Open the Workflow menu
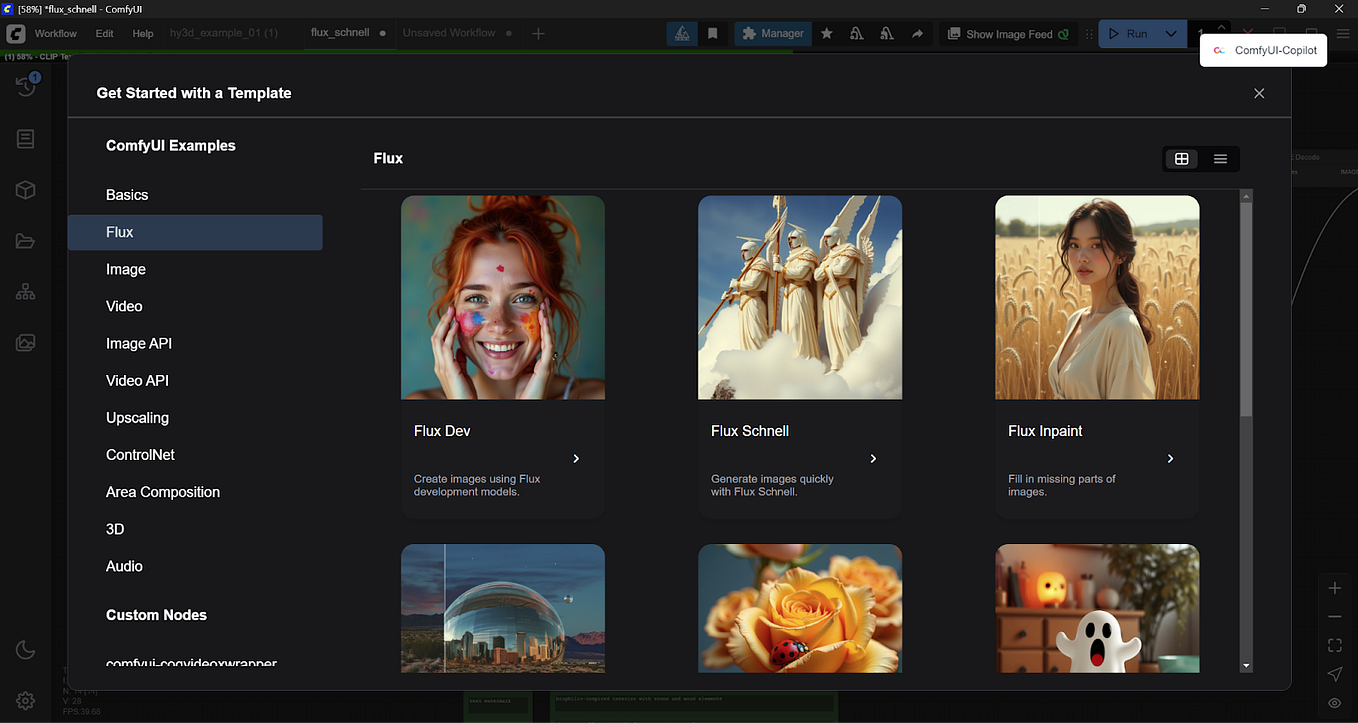The height and width of the screenshot is (723, 1358). pyautogui.click(x=56, y=33)
